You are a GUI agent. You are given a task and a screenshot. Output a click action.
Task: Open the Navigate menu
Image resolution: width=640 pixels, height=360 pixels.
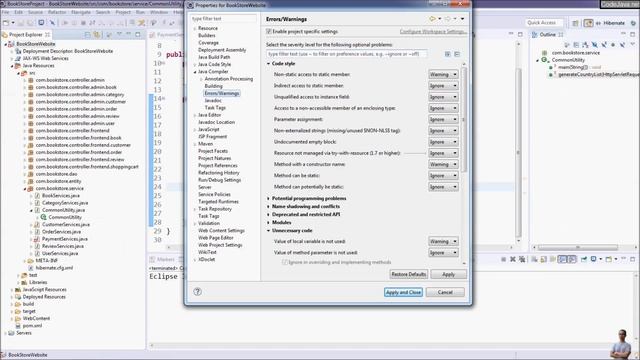click(81, 12)
